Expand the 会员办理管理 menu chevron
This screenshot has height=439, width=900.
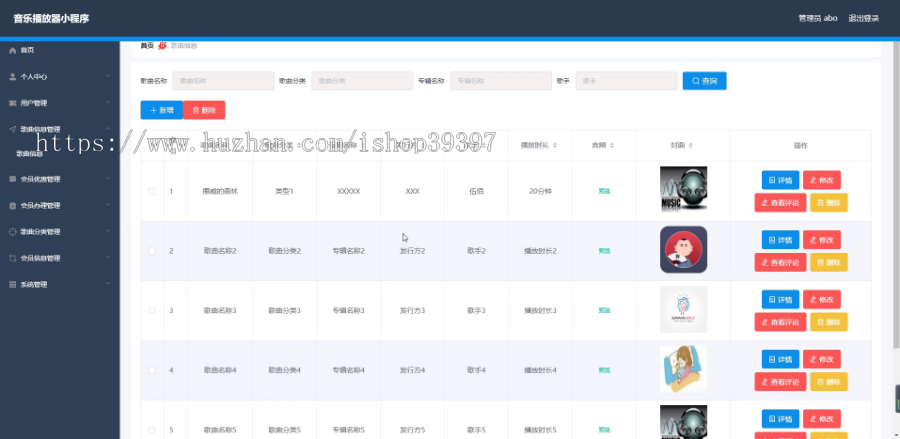(107, 205)
